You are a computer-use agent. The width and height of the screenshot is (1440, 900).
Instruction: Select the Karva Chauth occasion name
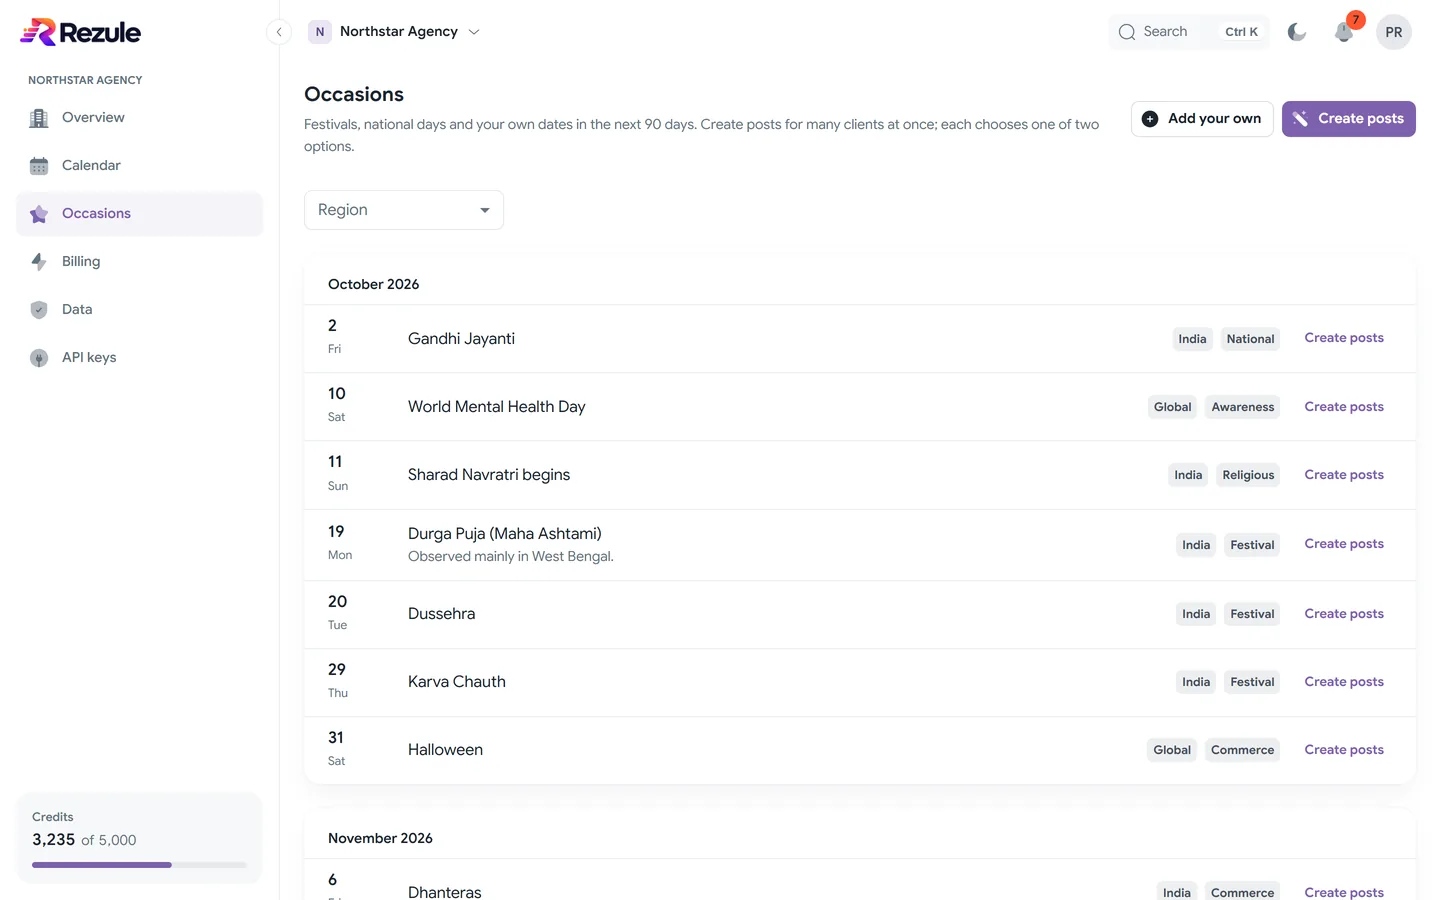click(457, 682)
